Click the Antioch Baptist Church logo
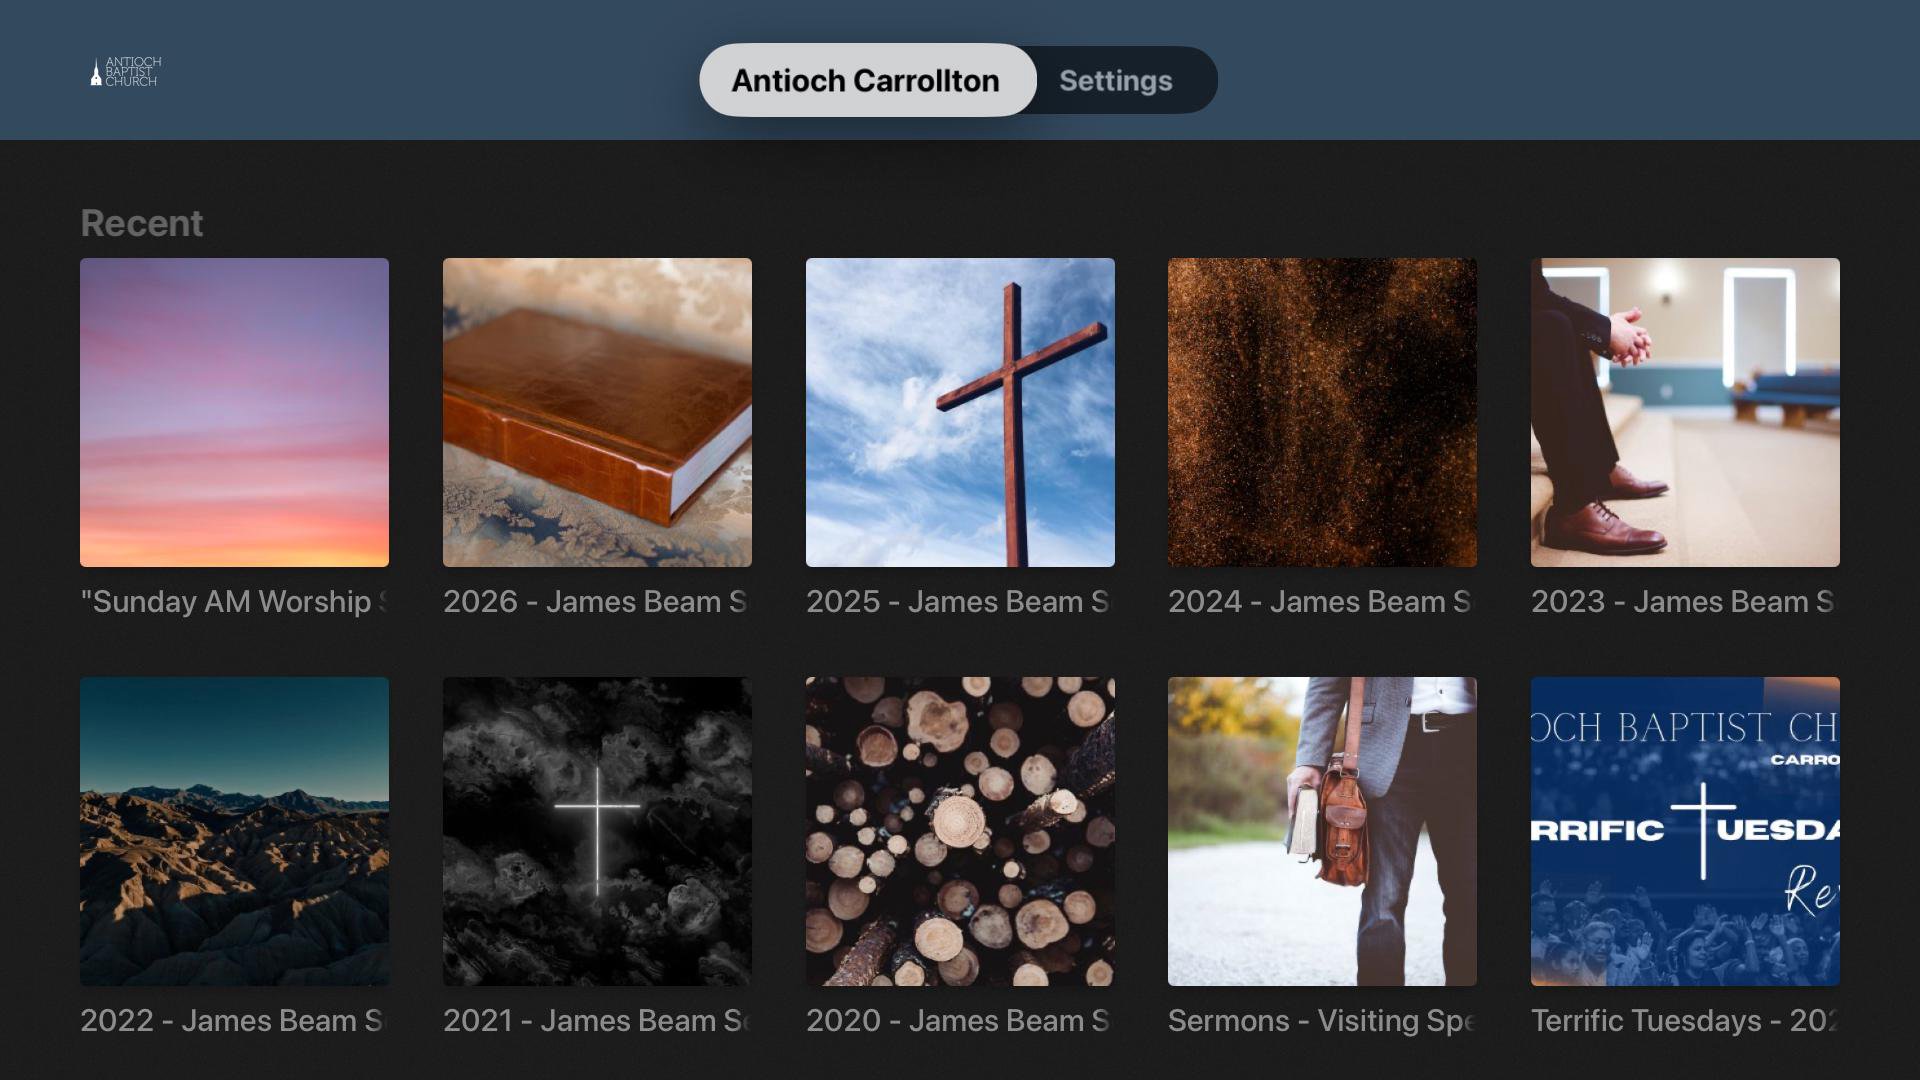 click(x=125, y=71)
